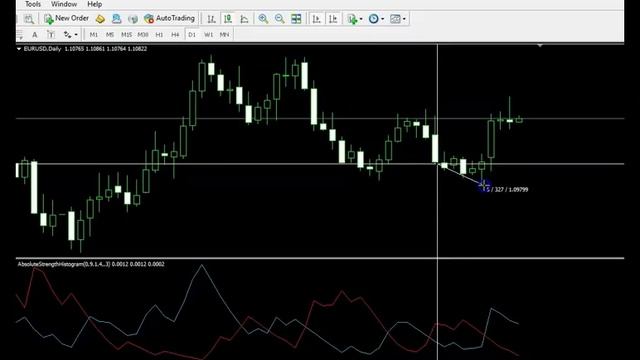This screenshot has width=640, height=360.
Task: Click the crosshair readout '327 / 1.09799'
Action: [511, 189]
